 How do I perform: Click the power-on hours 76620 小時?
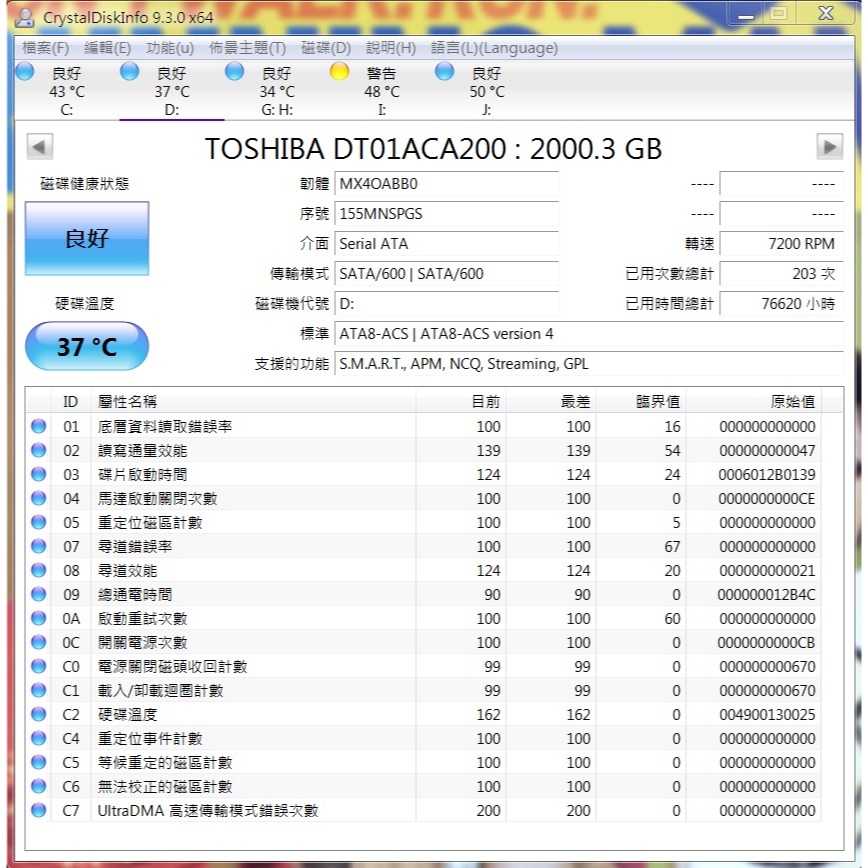coord(781,303)
